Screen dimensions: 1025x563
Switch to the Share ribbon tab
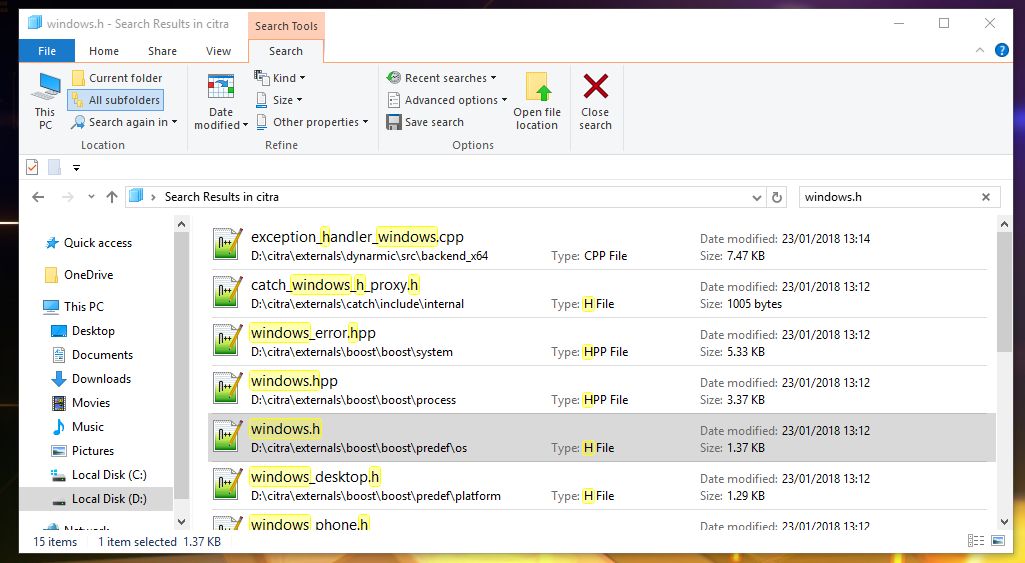162,51
